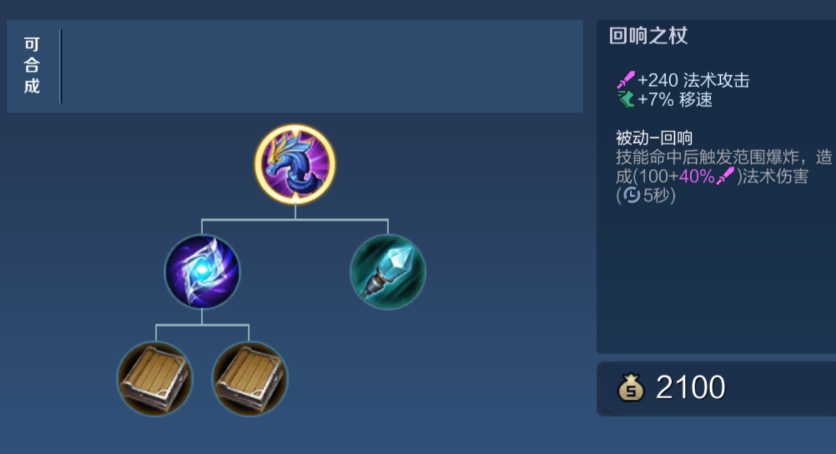Click the cooldown clock icon next to 5秒
Image resolution: width=836 pixels, height=454 pixels.
[632, 195]
